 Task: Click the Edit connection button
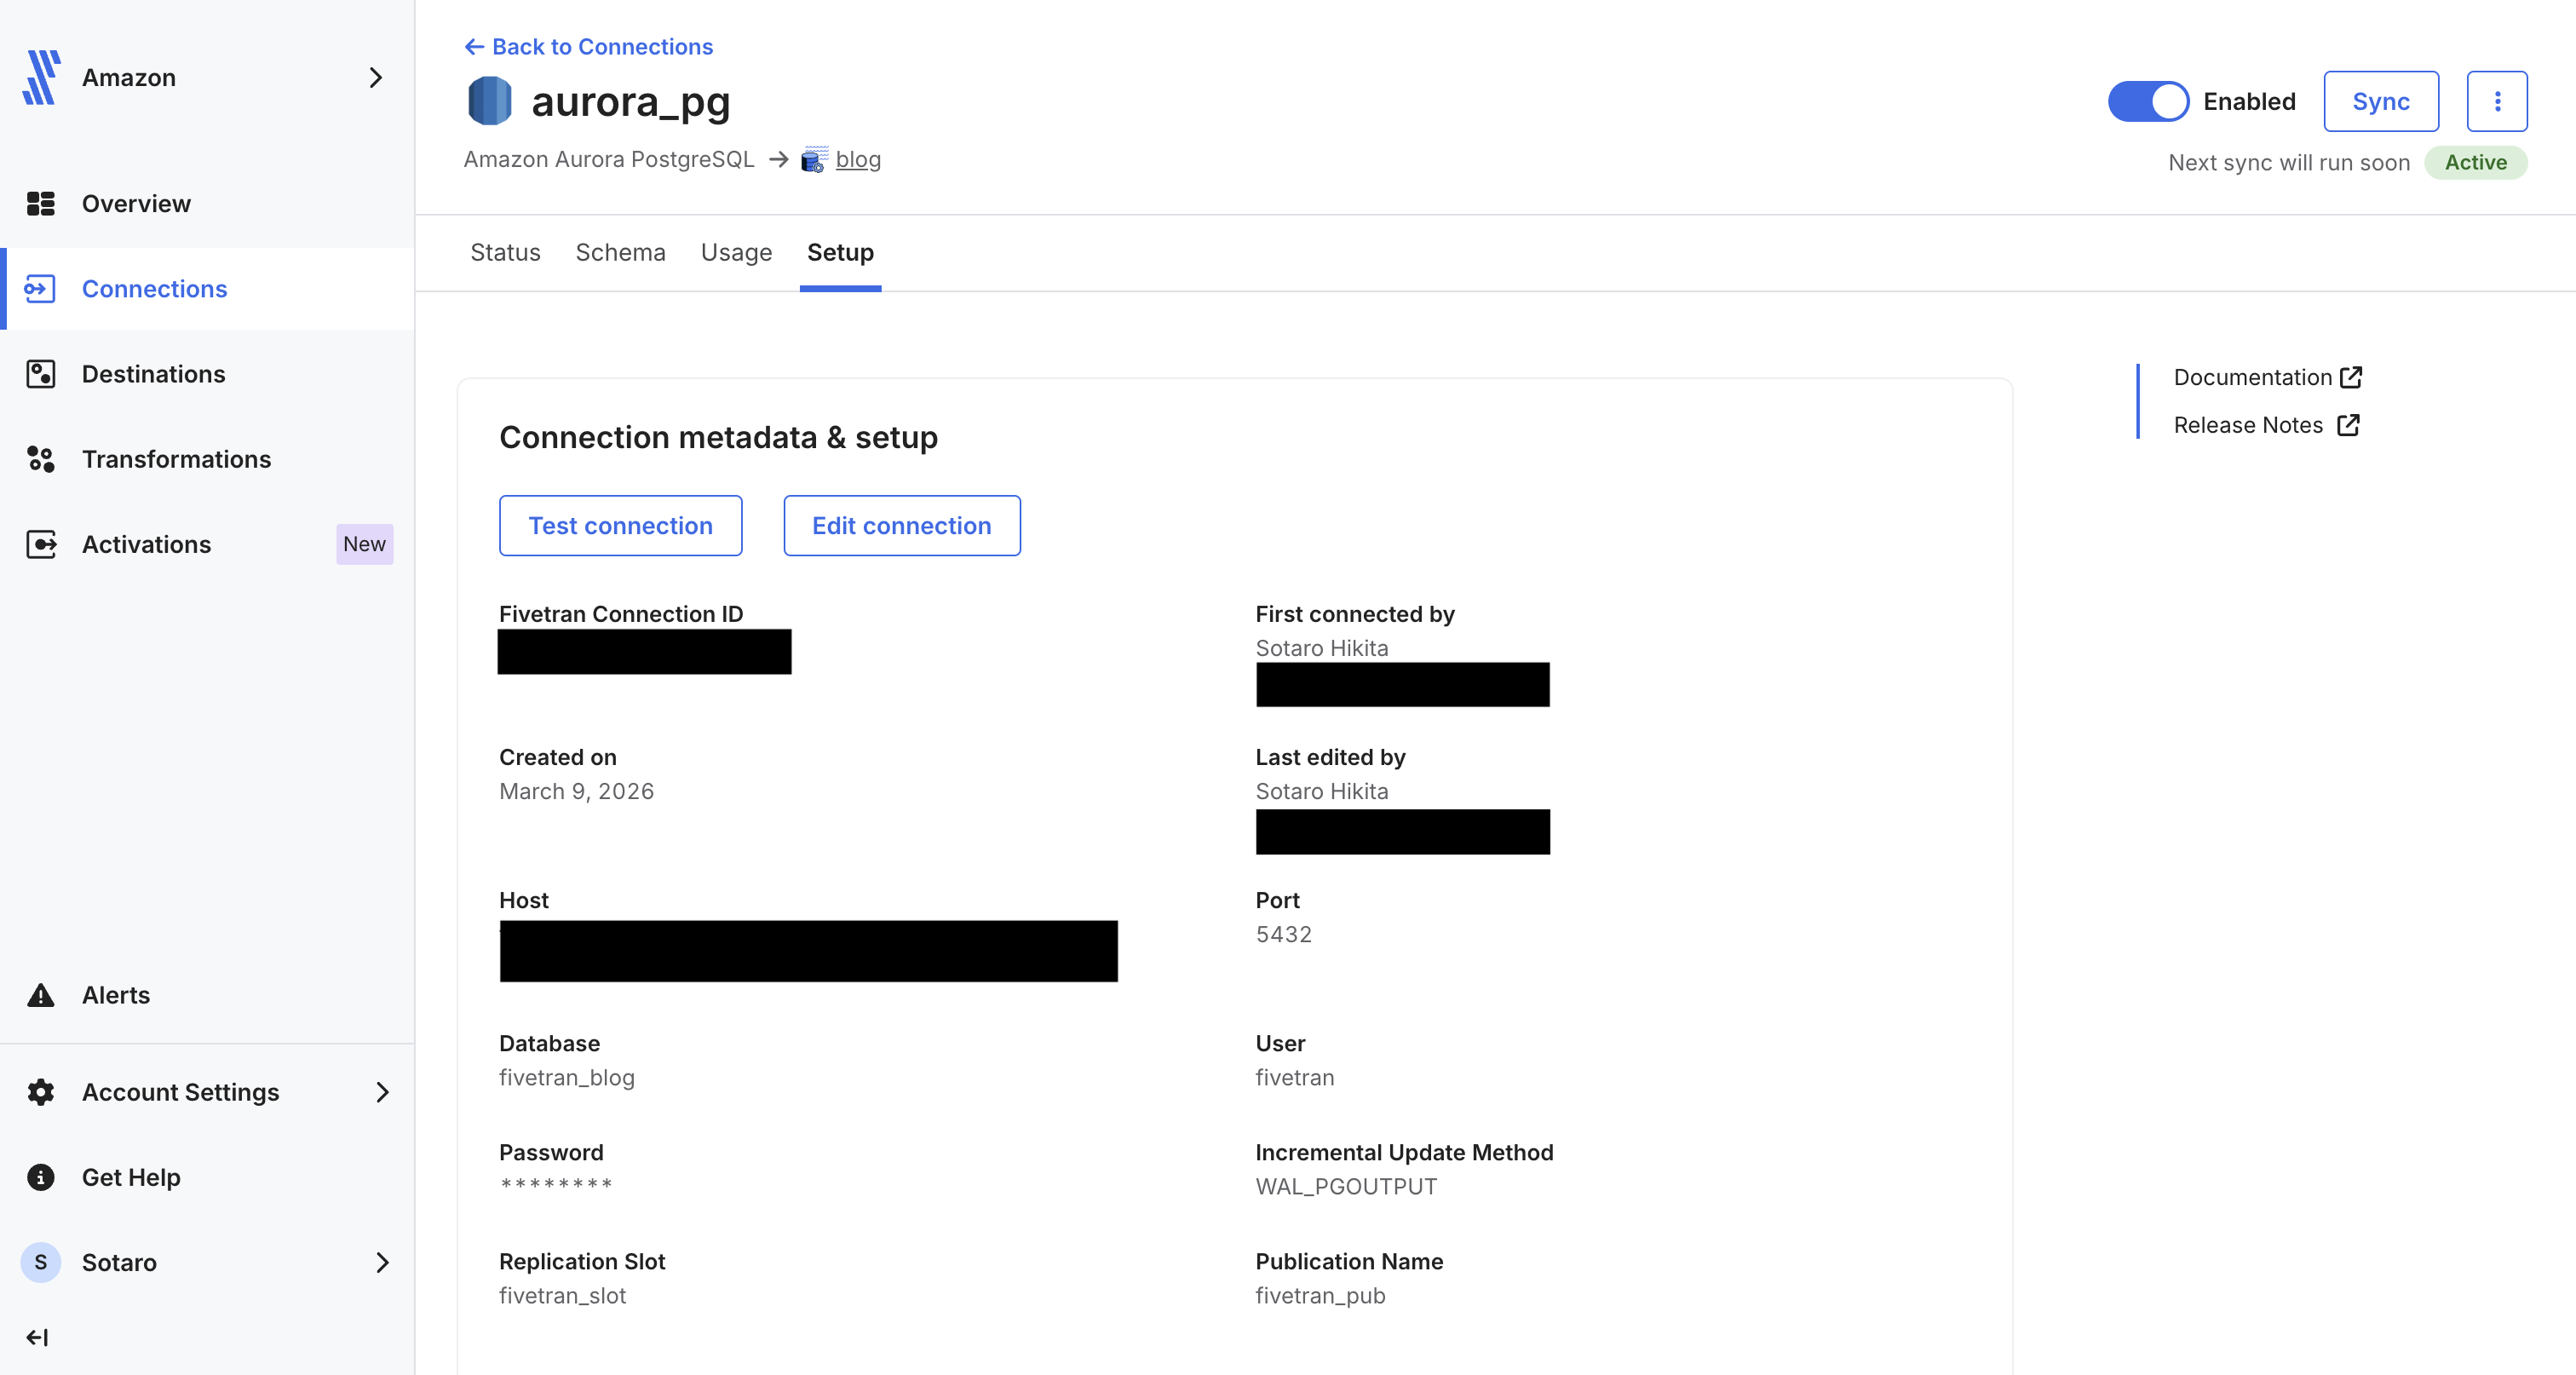(x=901, y=525)
